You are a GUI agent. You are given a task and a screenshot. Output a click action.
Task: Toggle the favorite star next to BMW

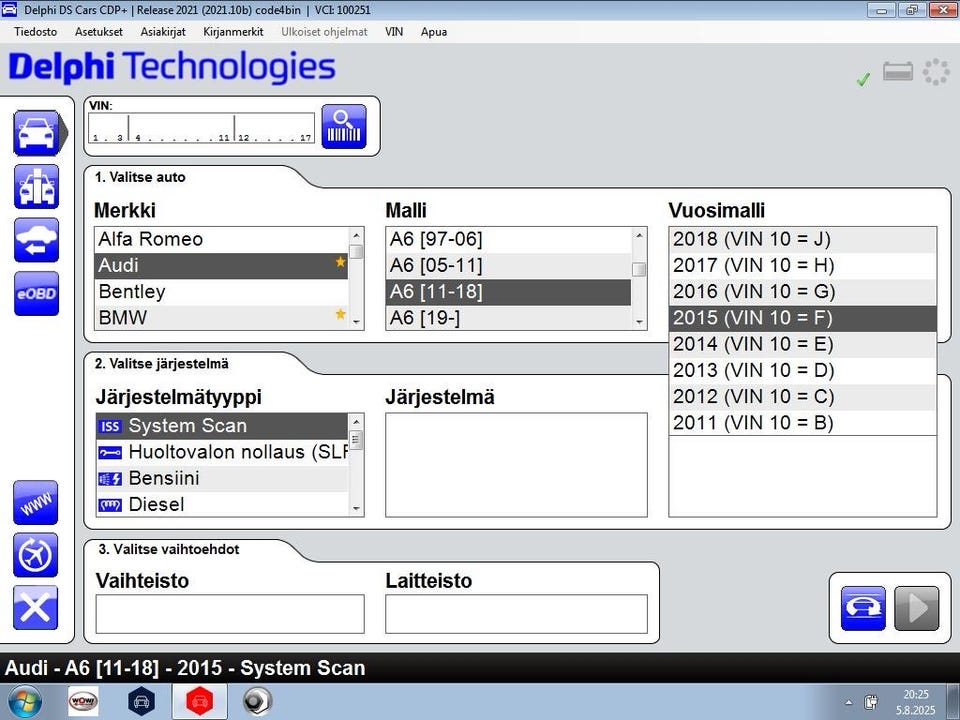(340, 316)
